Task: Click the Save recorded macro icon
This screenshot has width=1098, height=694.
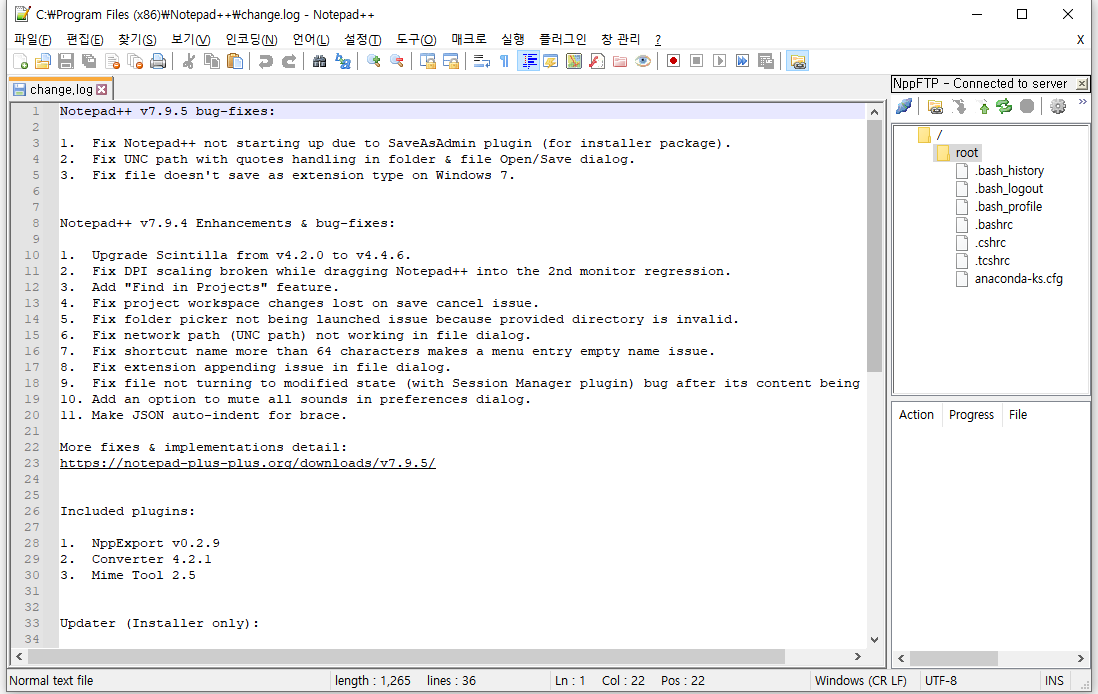Action: pos(765,62)
